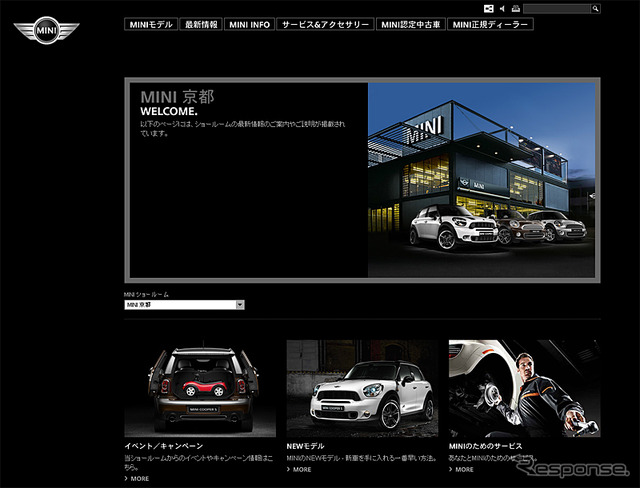This screenshot has height=488, width=640.
Task: Open the サービス&アクセサリー menu
Action: coord(325,24)
